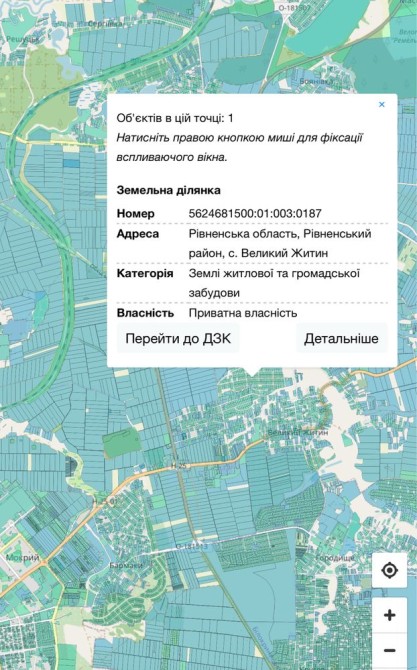Click the Сергіївка label on map

click(104, 24)
